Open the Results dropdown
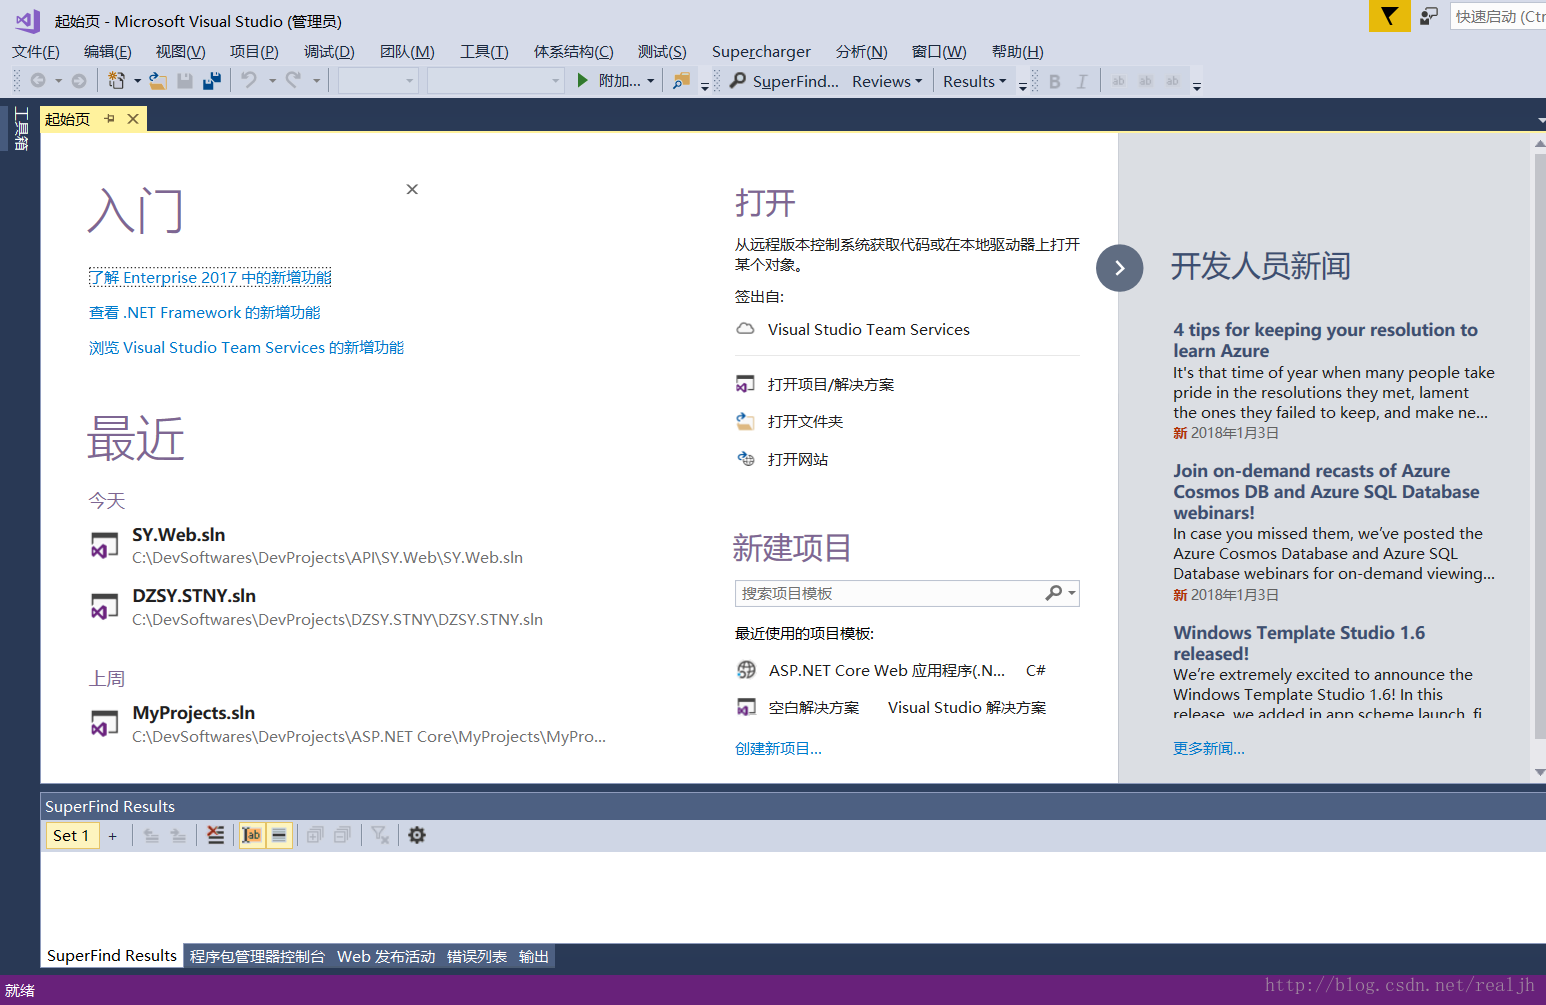This screenshot has width=1546, height=1005. (975, 81)
